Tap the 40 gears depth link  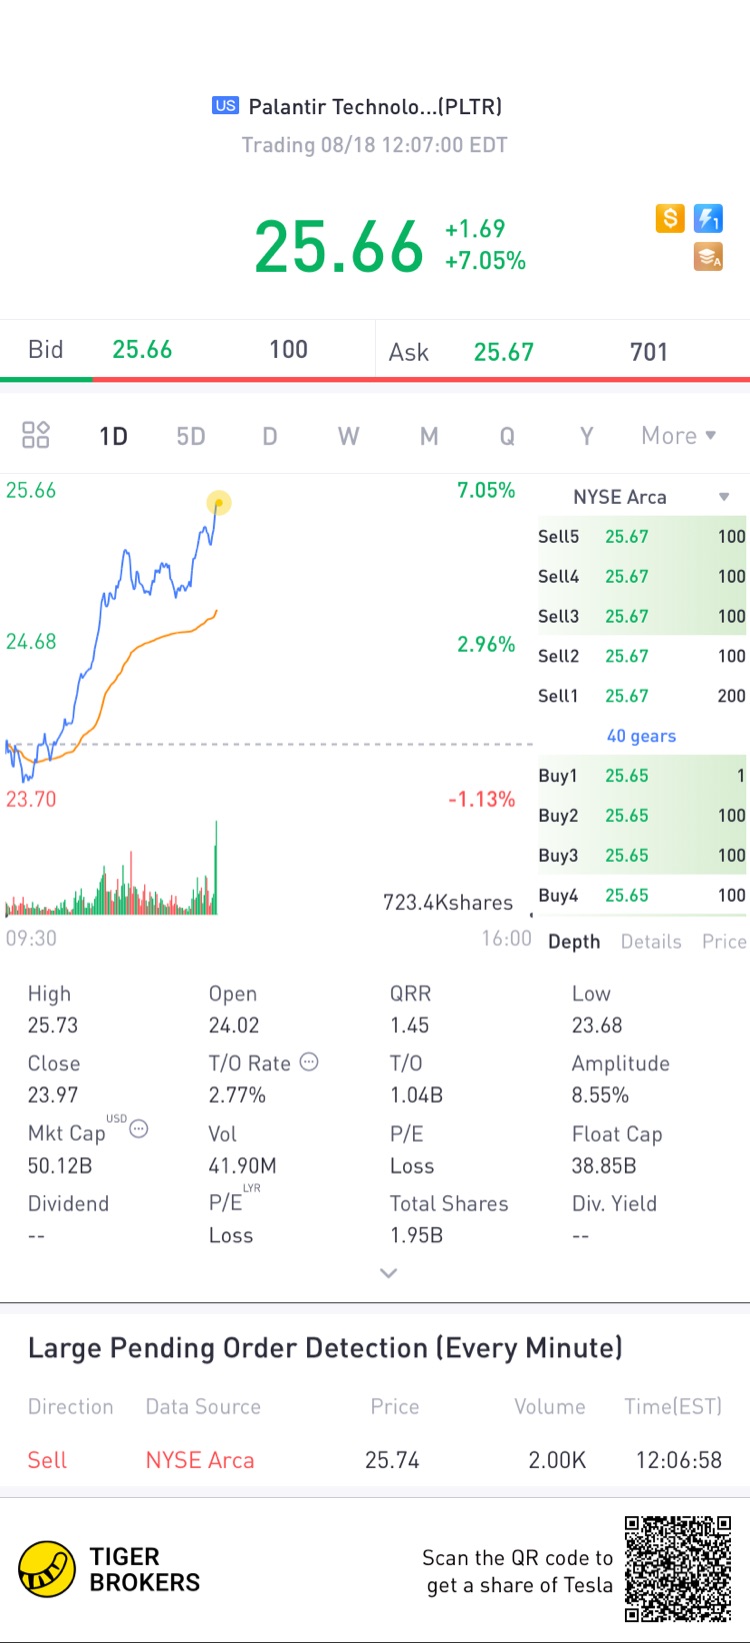[641, 736]
